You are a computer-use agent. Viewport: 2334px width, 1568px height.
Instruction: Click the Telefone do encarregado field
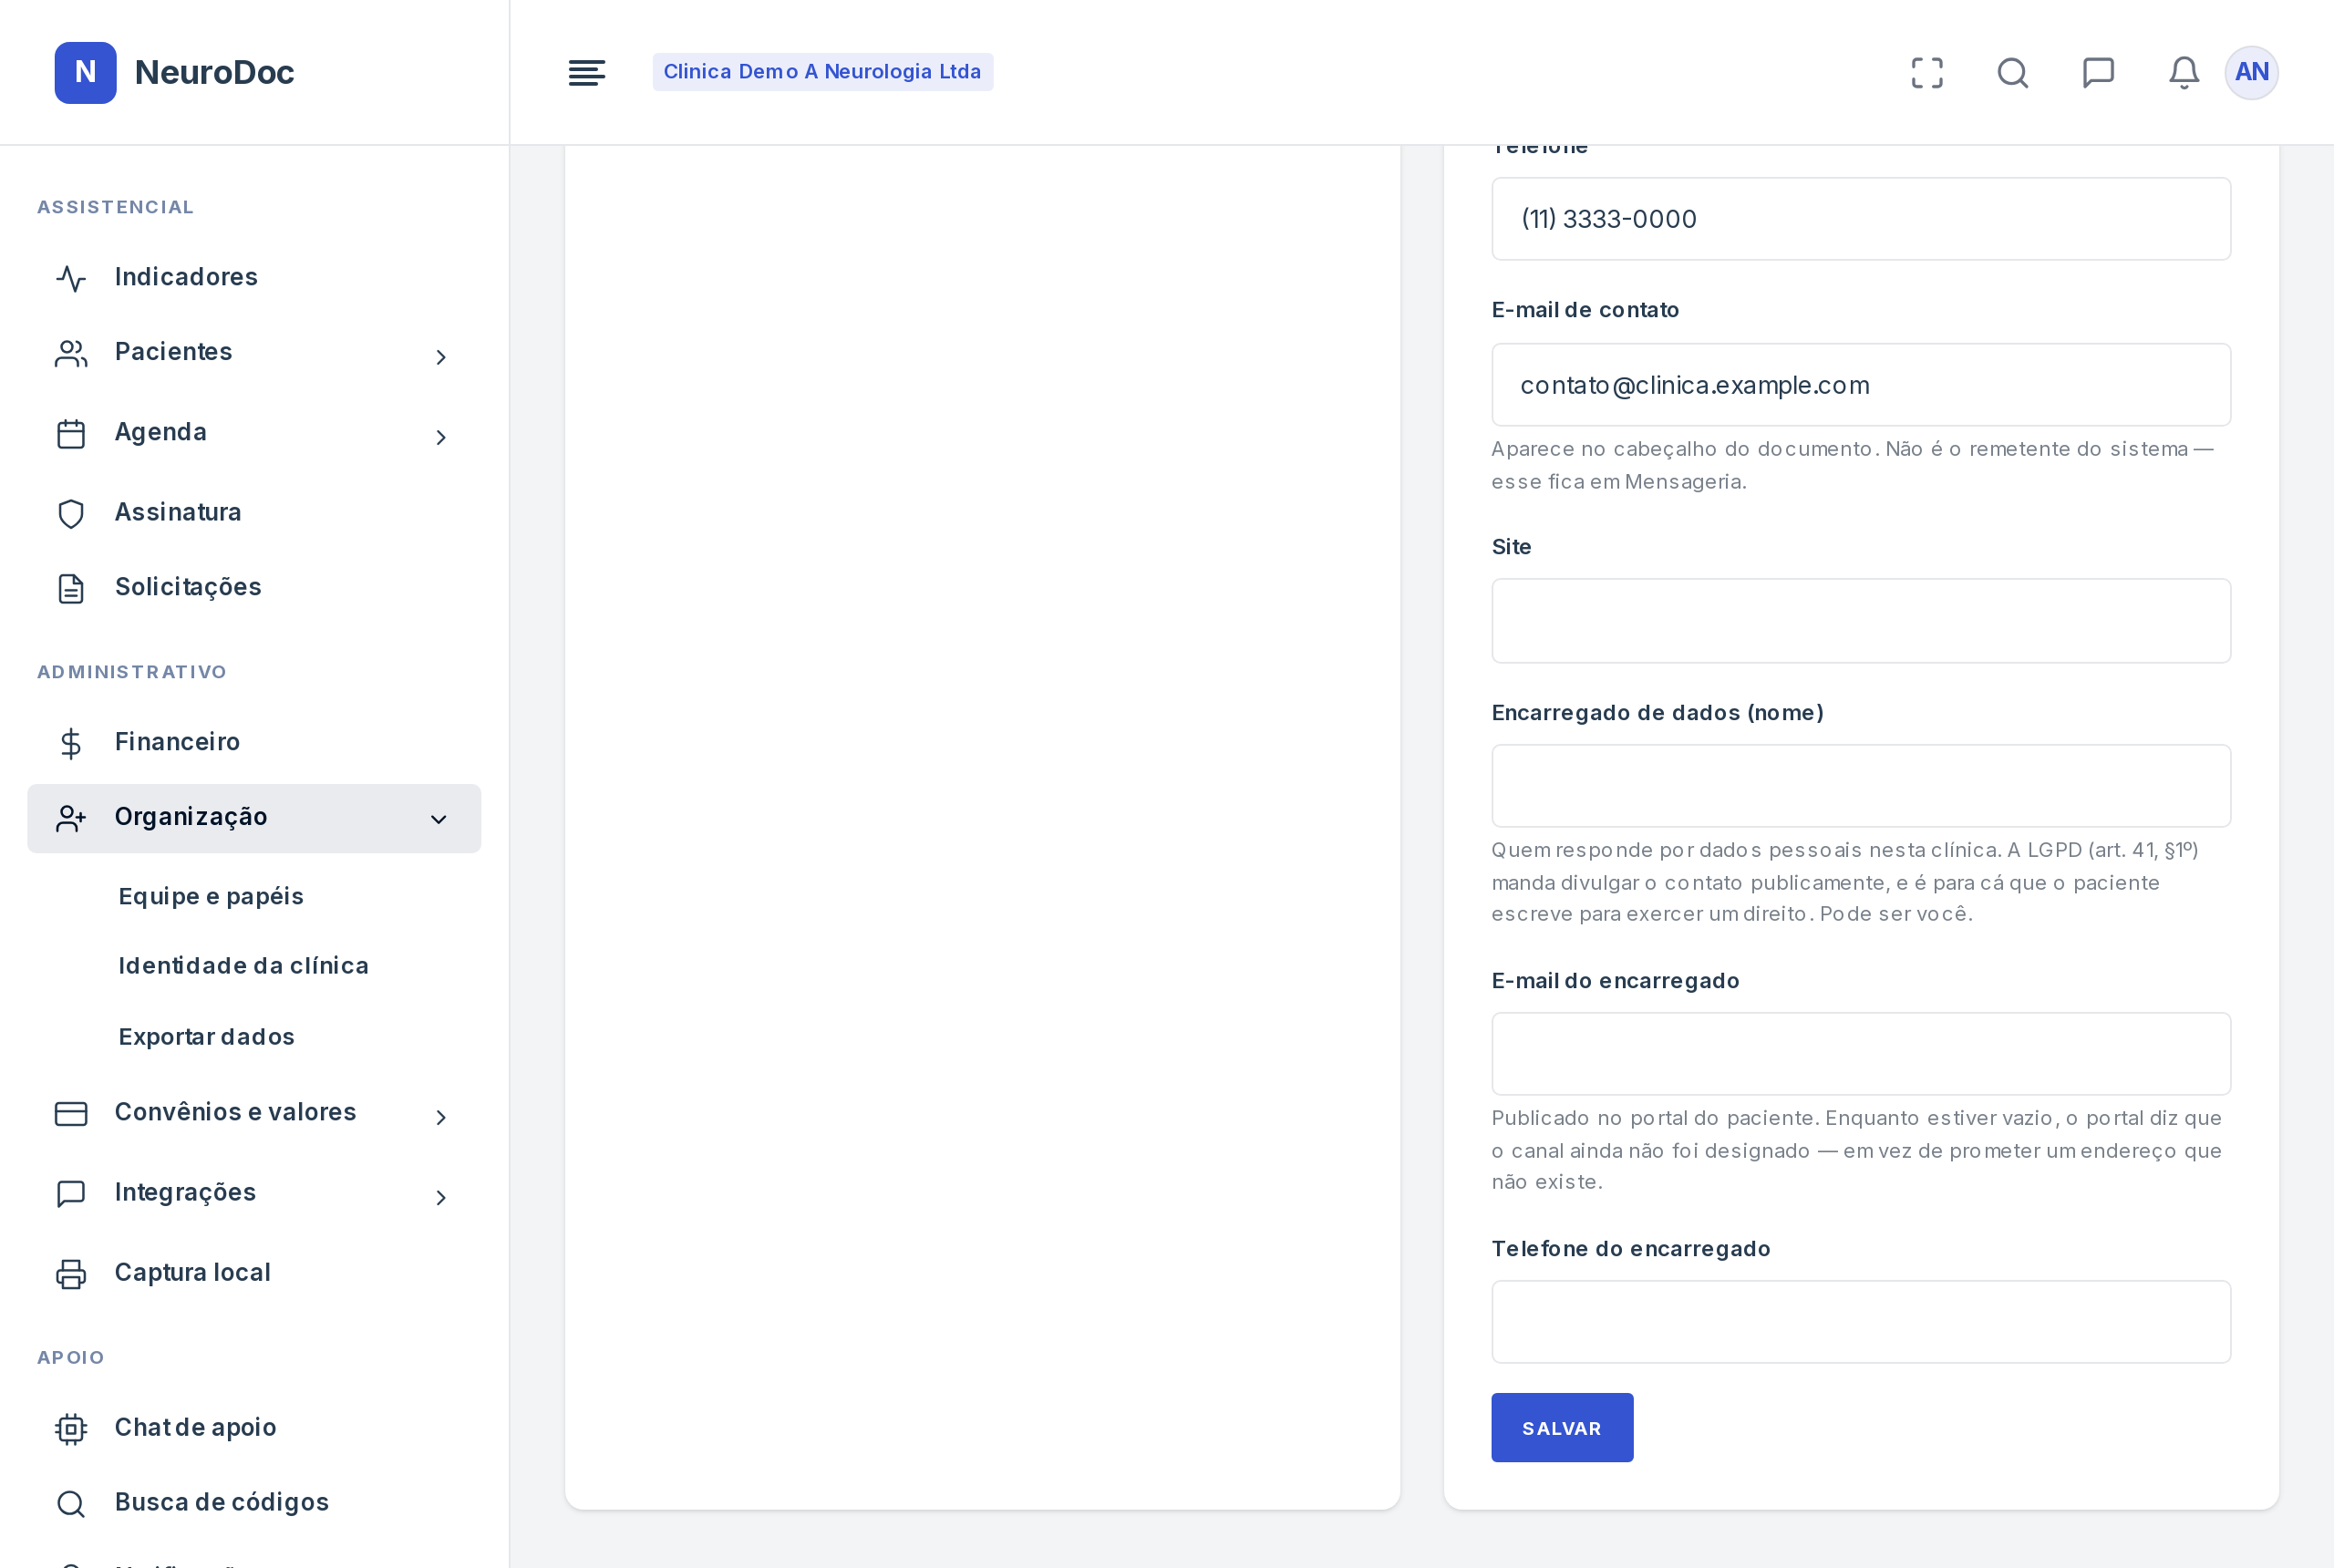pyautogui.click(x=1860, y=1322)
